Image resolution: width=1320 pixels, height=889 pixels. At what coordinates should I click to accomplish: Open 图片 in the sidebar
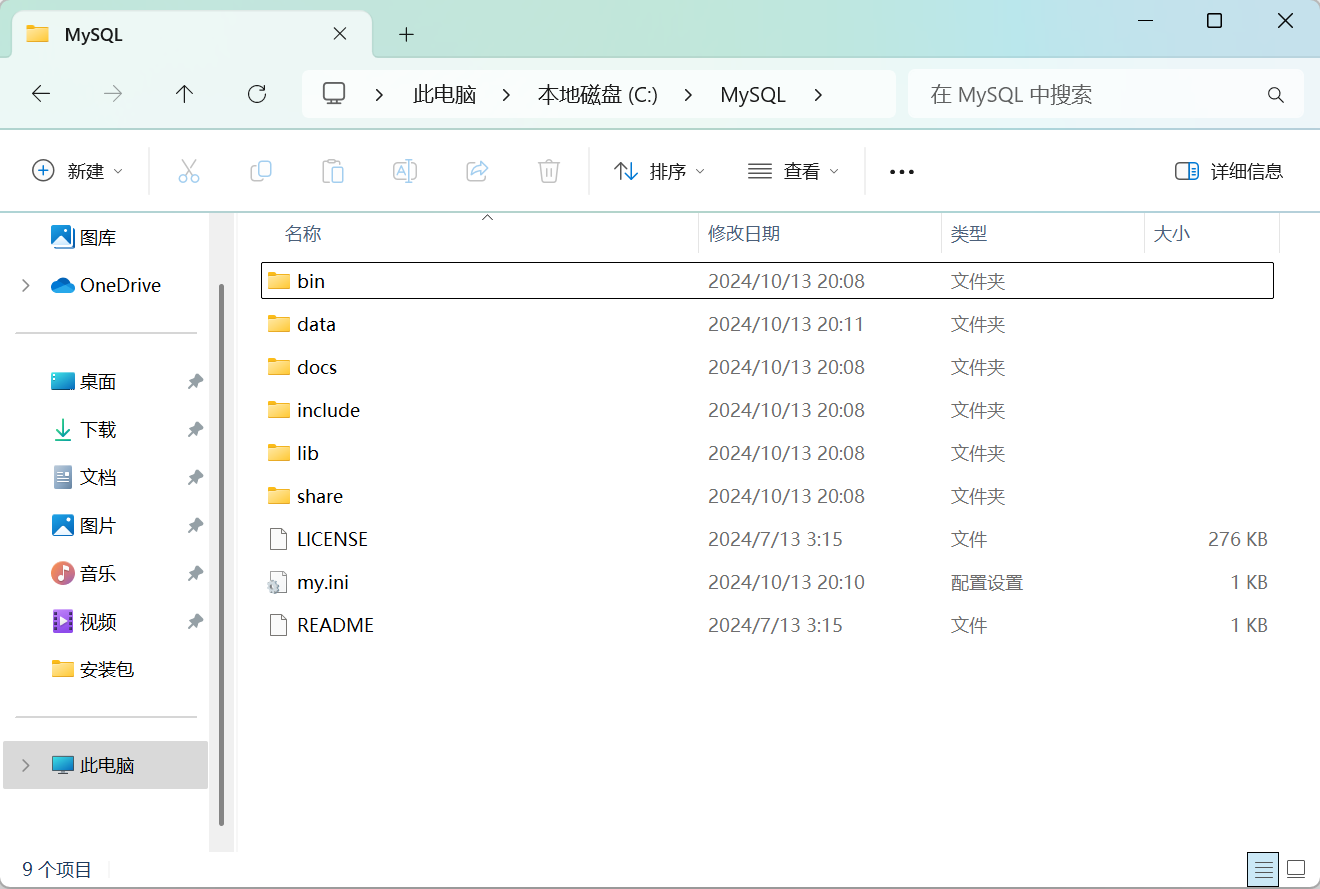[84, 526]
